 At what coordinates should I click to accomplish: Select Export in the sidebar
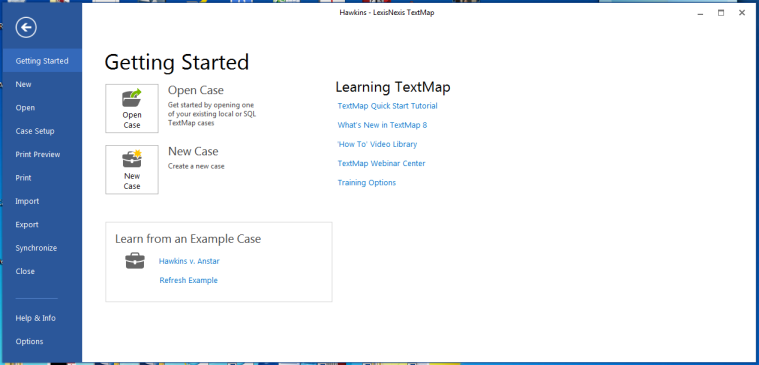point(27,225)
